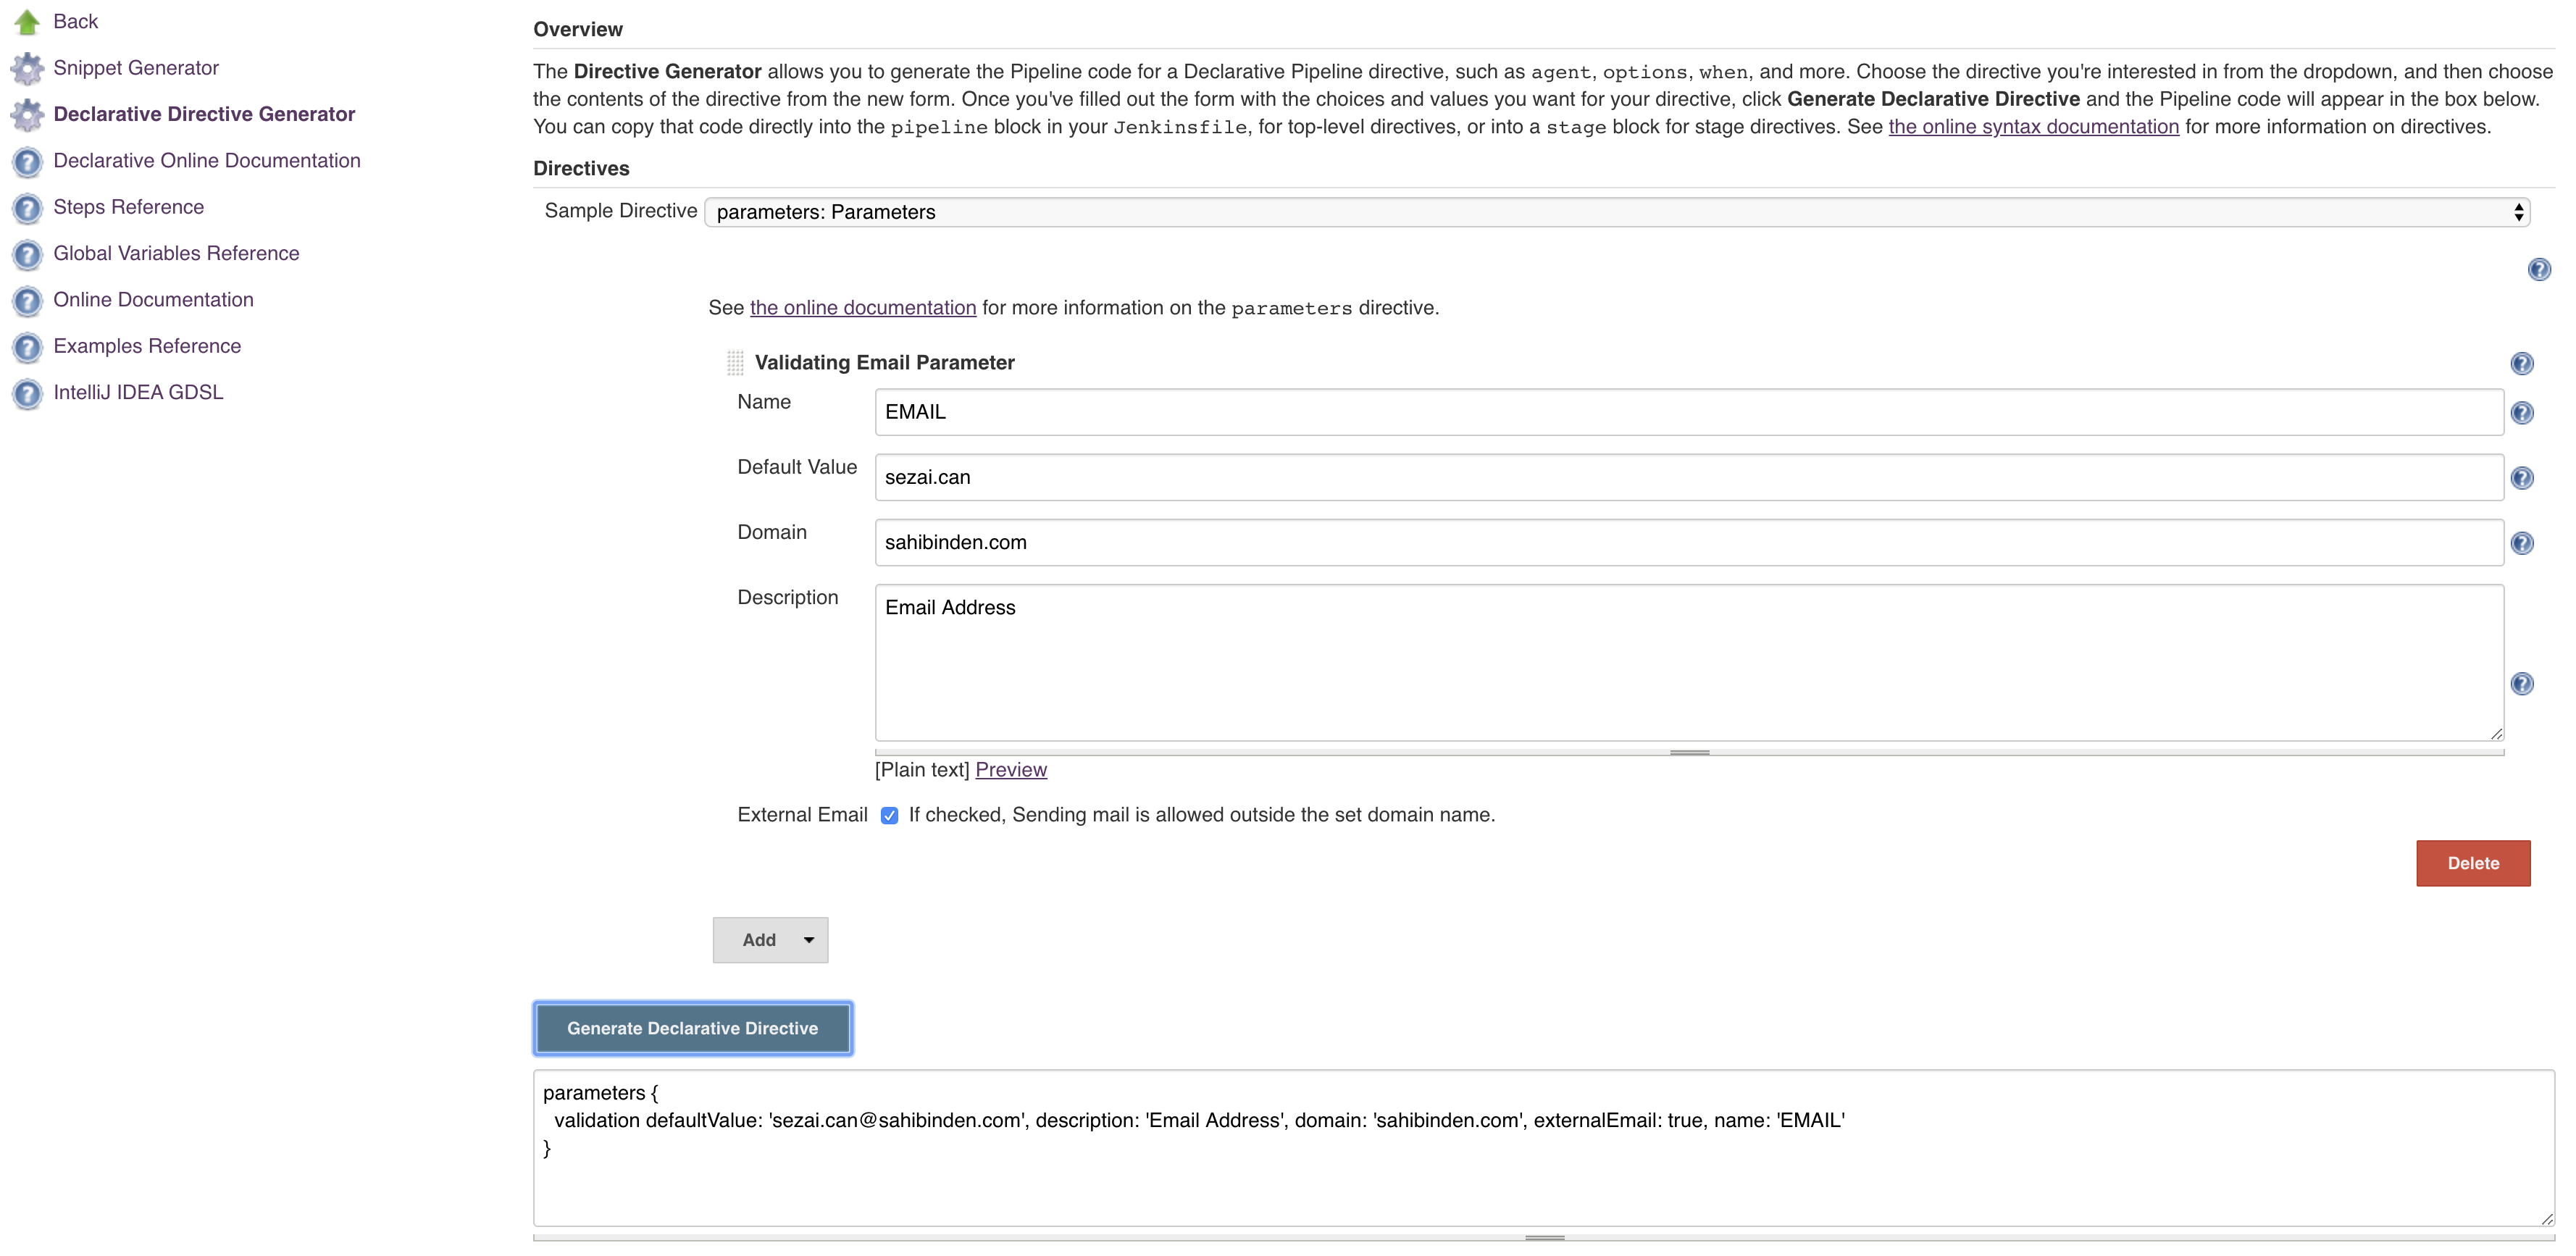This screenshot has height=1256, width=2576.
Task: Click Generate Declarative Directive button
Action: pyautogui.click(x=692, y=1028)
